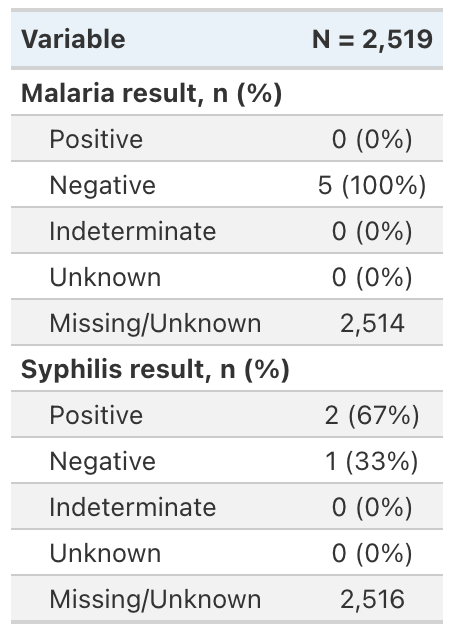Click the Variable column header
This screenshot has height=632, width=452.
pos(73,40)
